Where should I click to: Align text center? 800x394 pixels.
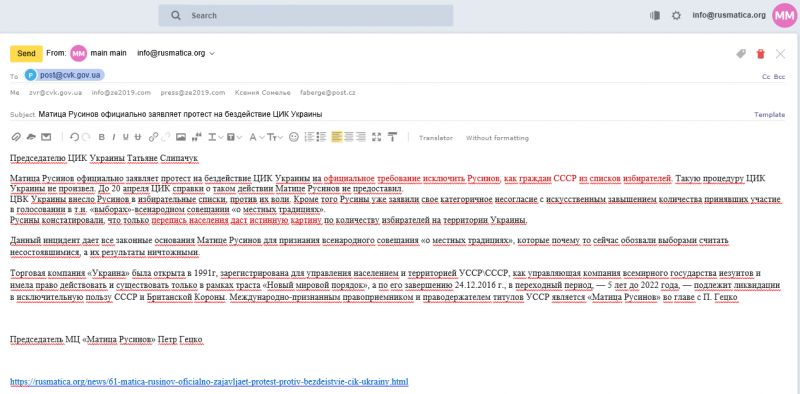point(349,137)
